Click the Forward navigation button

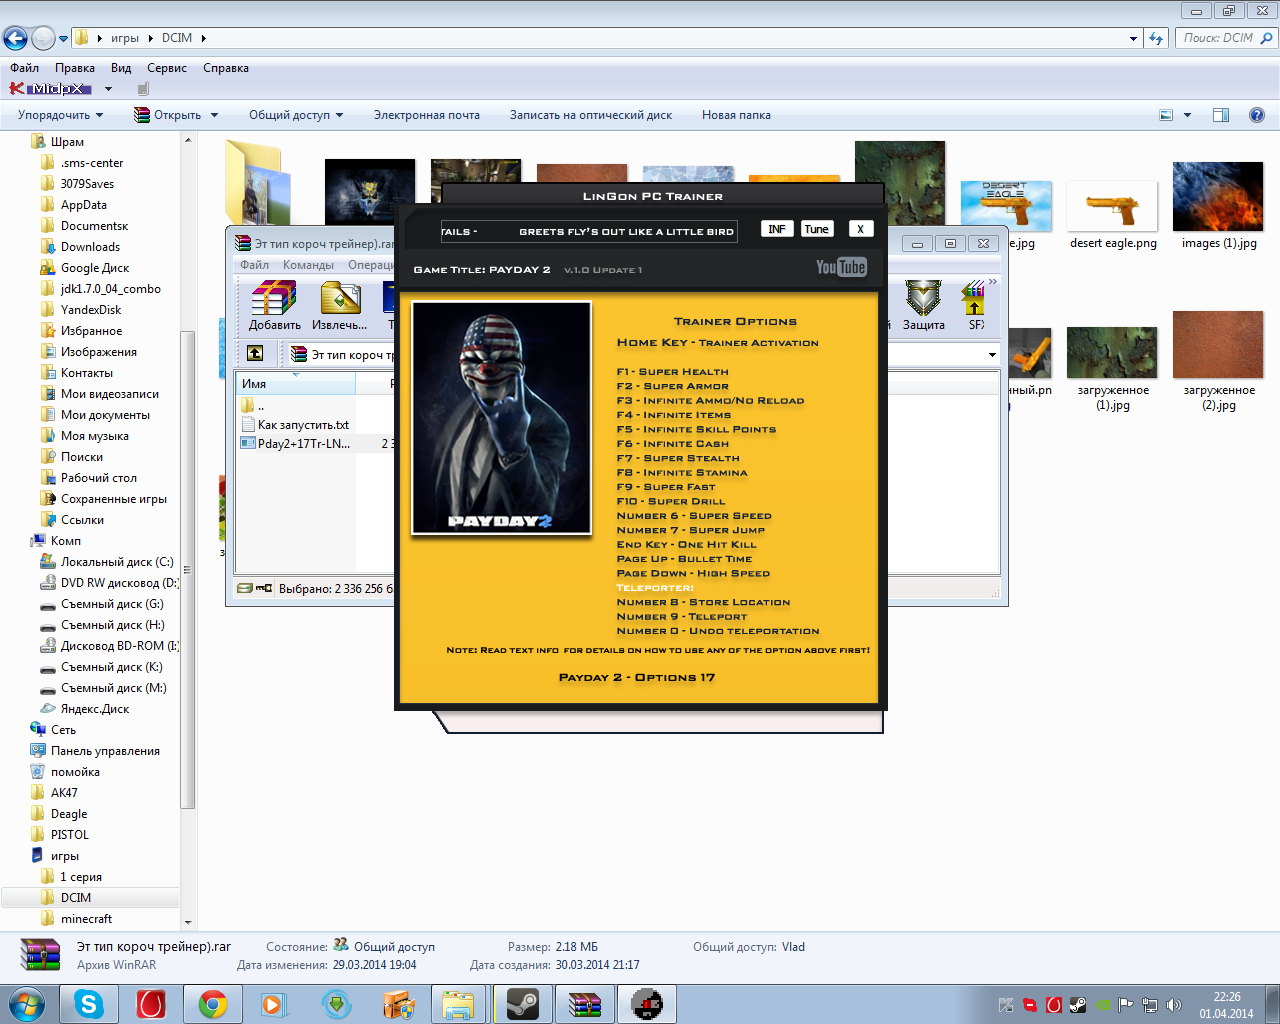click(43, 38)
